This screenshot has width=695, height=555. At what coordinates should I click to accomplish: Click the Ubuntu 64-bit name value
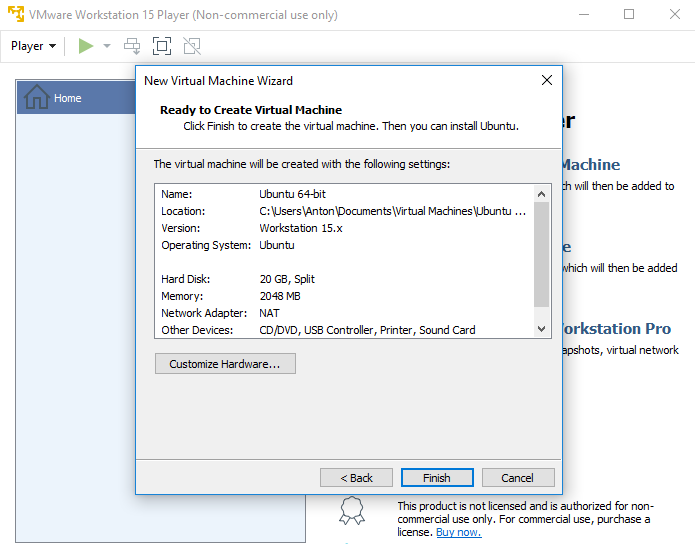coord(293,194)
